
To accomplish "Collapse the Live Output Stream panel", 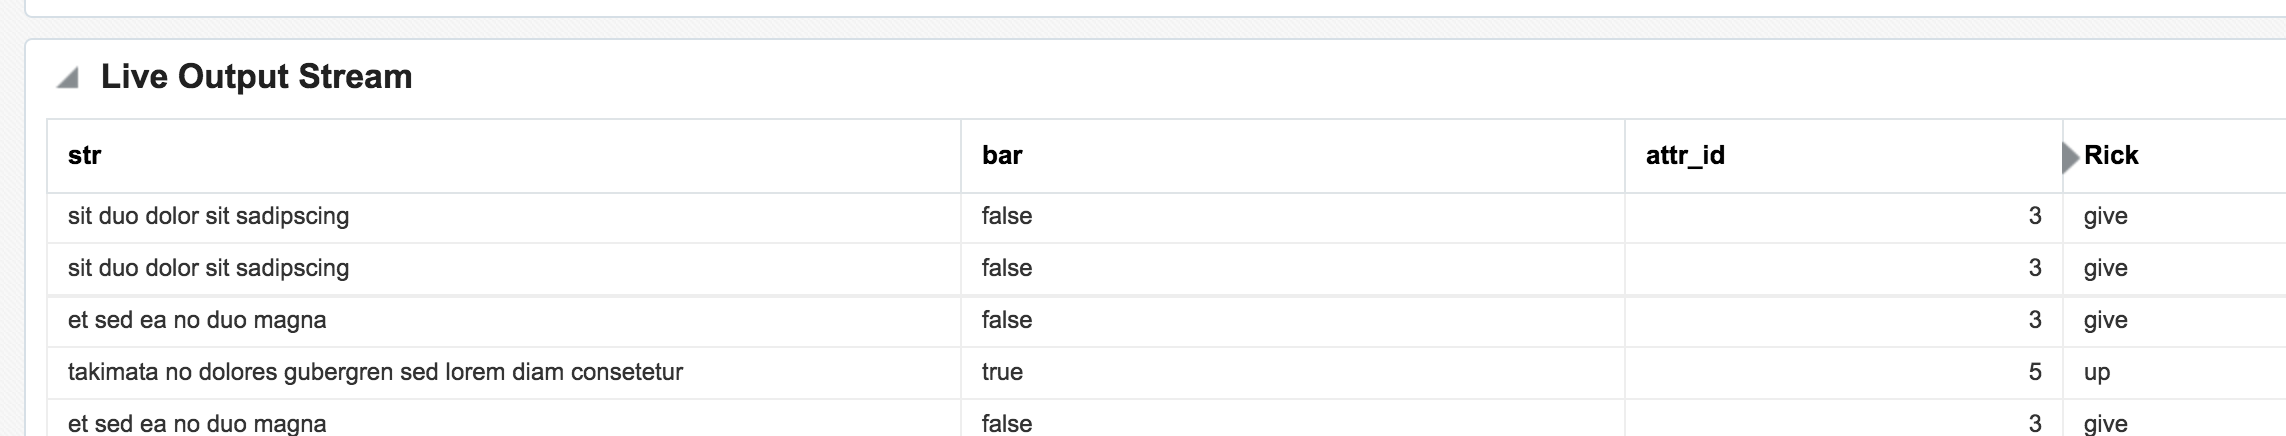I will (68, 78).
